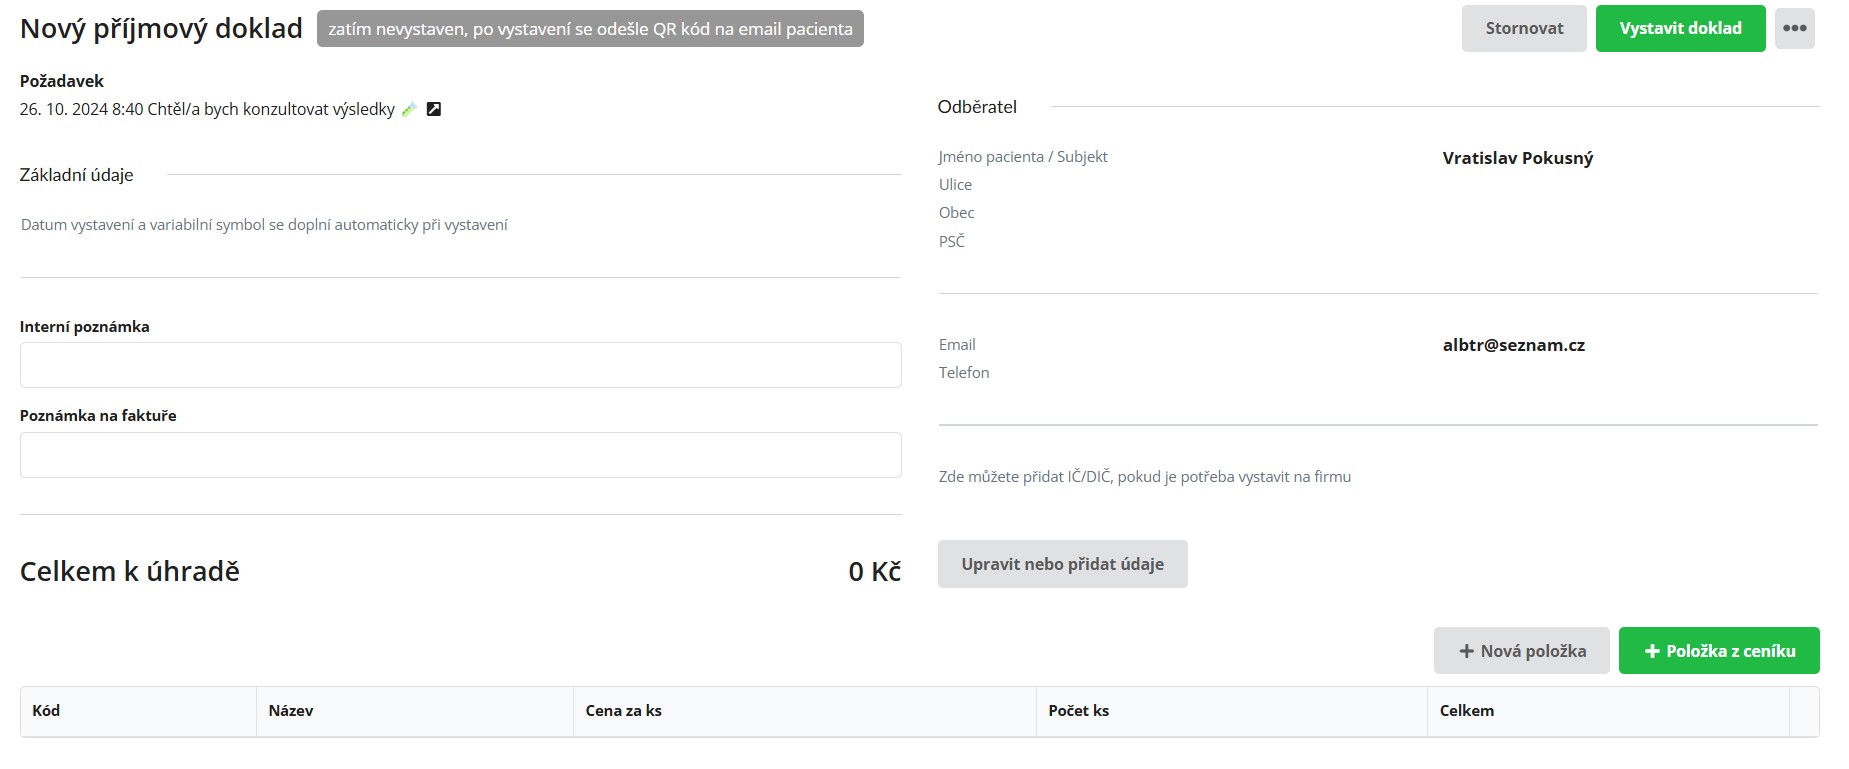Click the test tube icon beside the request

(409, 110)
